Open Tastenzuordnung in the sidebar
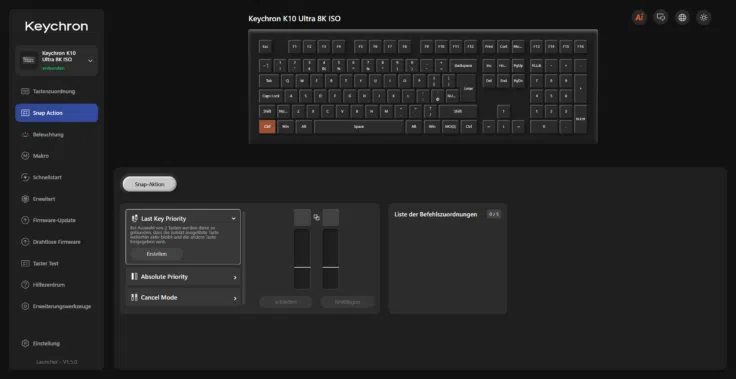736x379 pixels. (x=56, y=91)
